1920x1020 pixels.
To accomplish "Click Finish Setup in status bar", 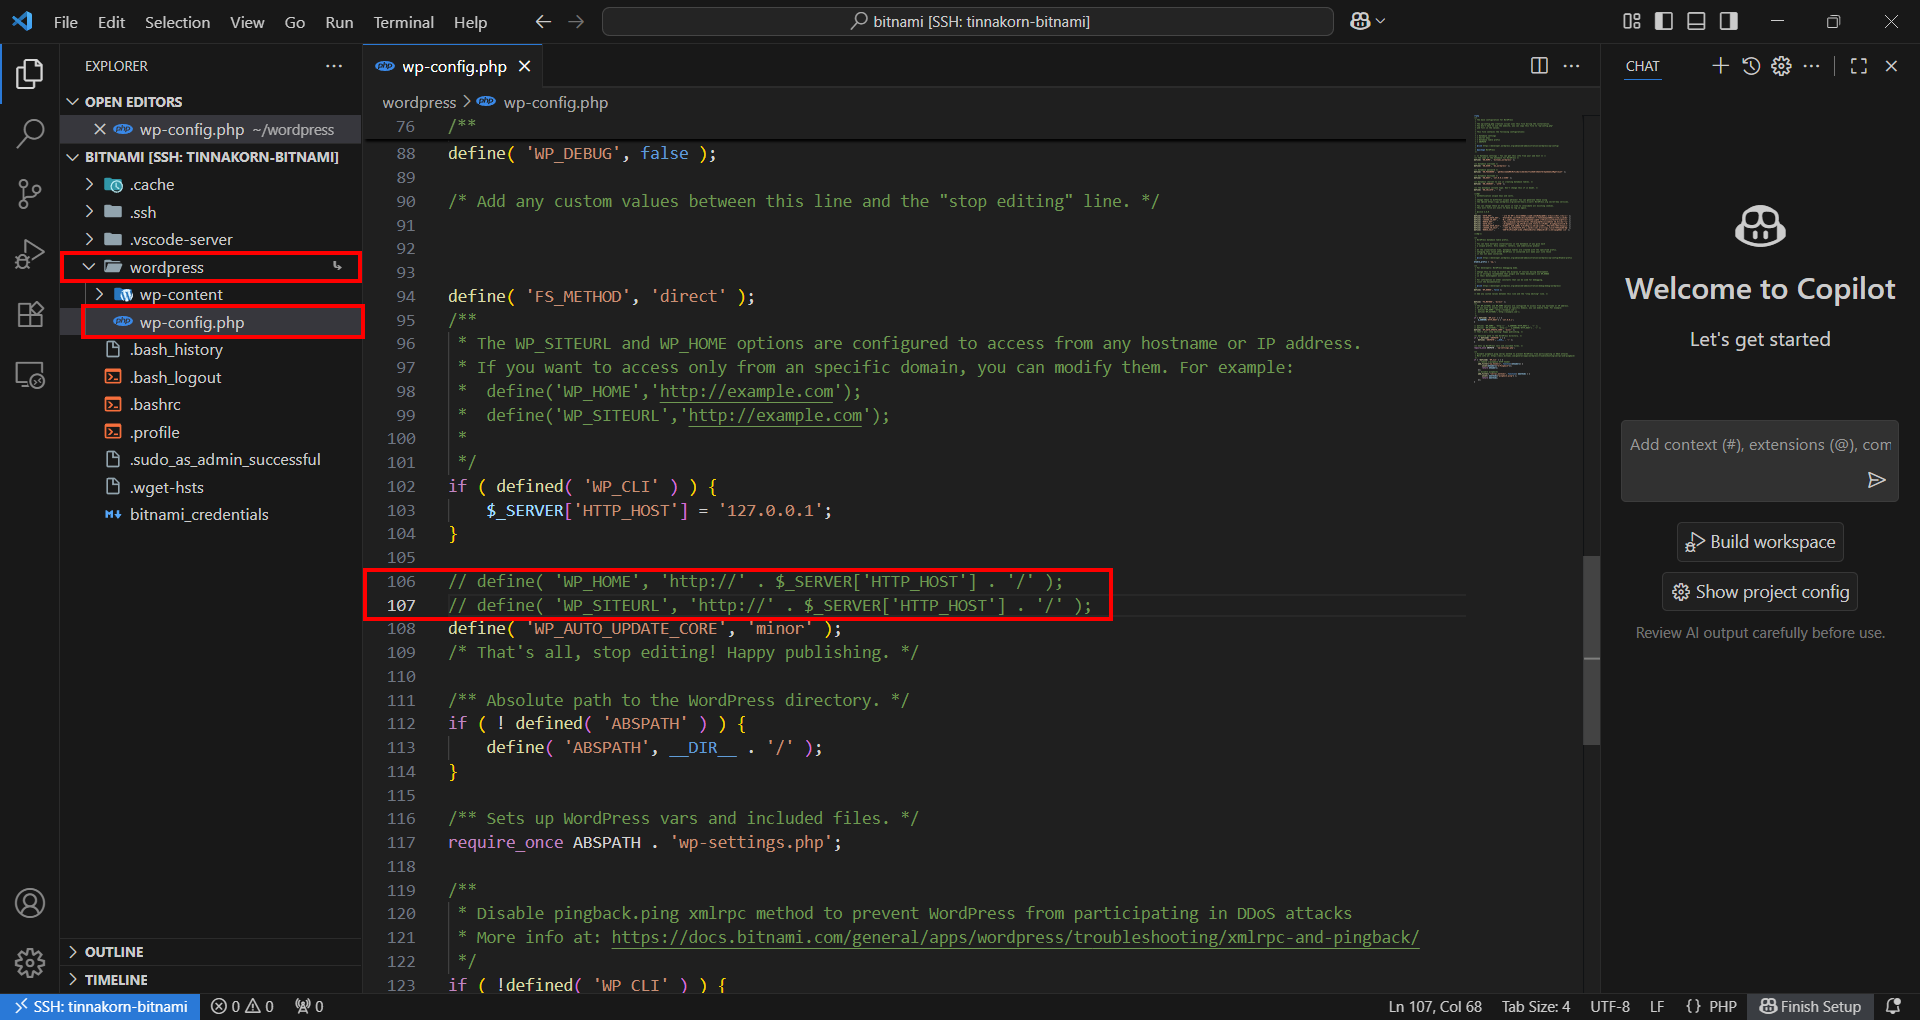I will coord(1811,1007).
